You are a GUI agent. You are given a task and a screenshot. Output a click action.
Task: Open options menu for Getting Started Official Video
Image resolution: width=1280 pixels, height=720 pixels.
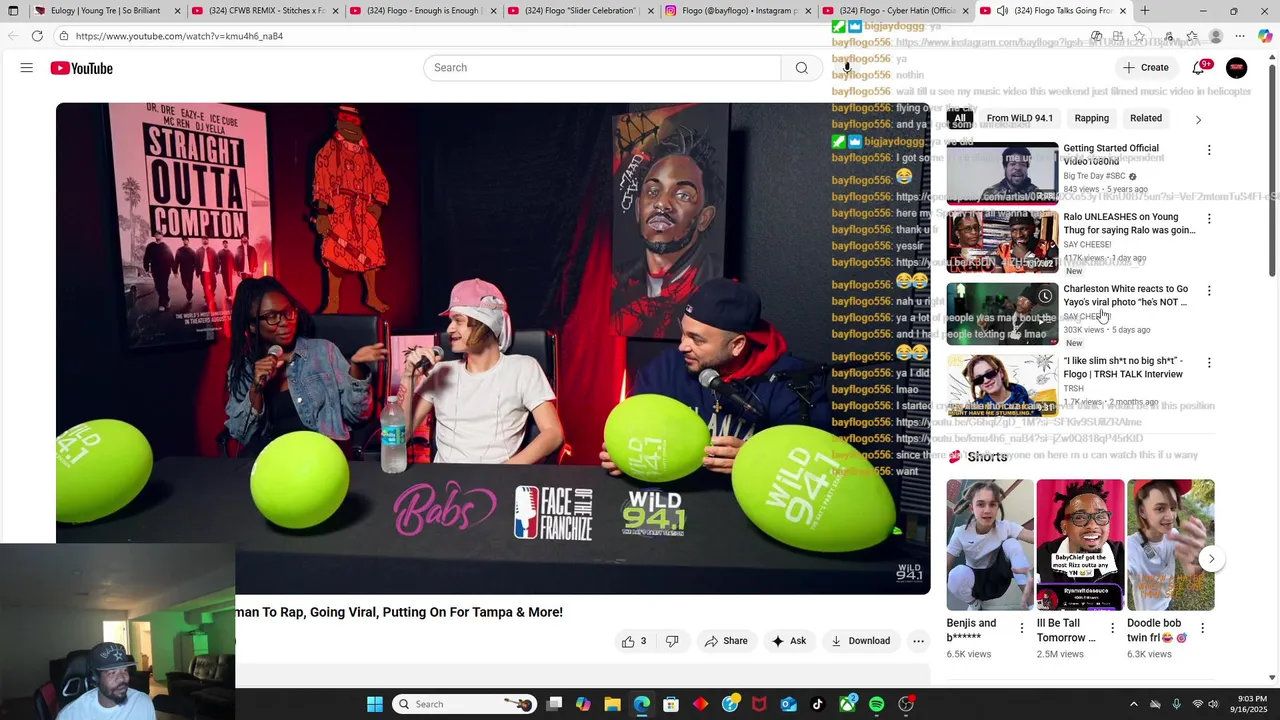pyautogui.click(x=1209, y=150)
